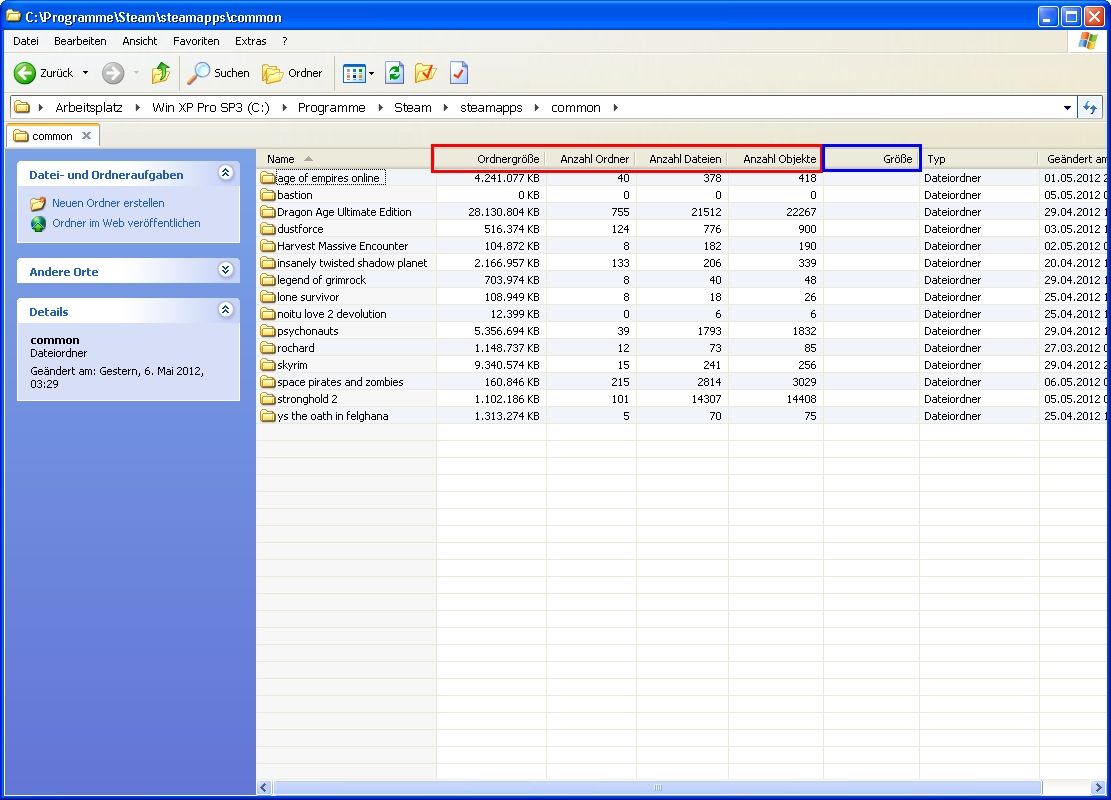Select ys the oath in felghana name

(332, 416)
